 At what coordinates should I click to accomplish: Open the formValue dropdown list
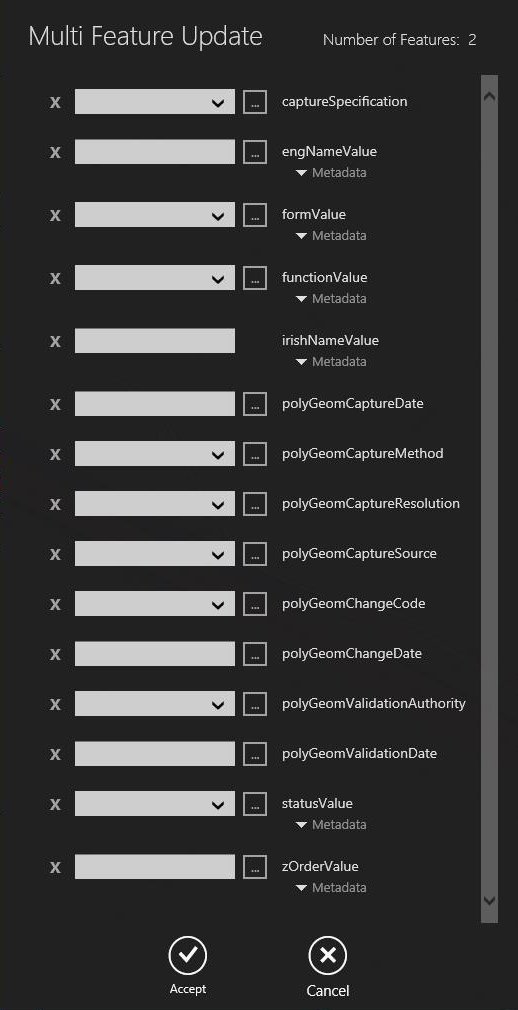155,214
